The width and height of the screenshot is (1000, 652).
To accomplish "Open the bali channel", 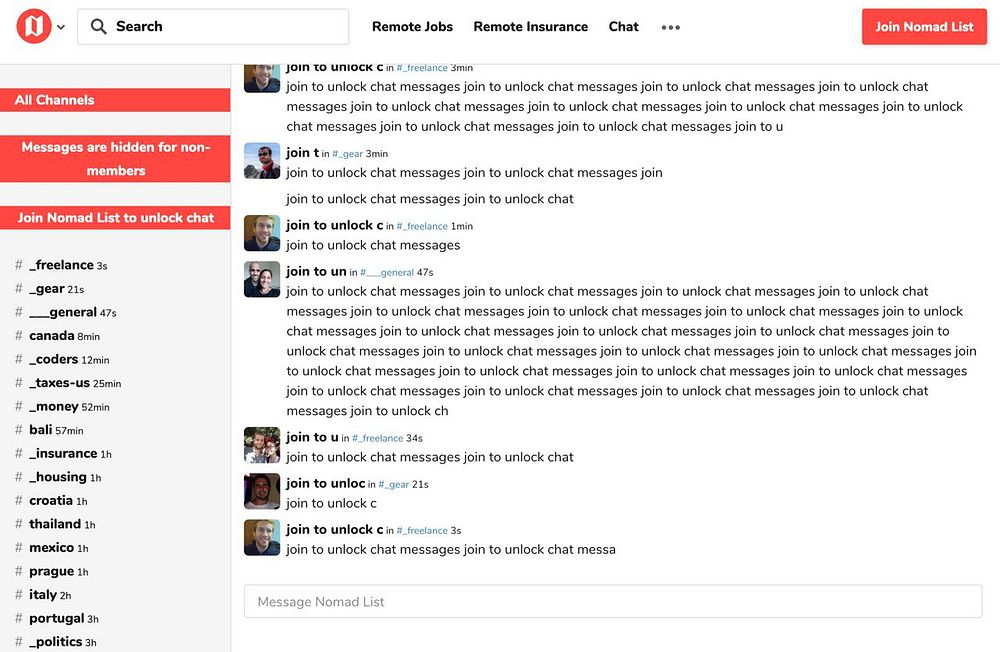I will pos(41,430).
